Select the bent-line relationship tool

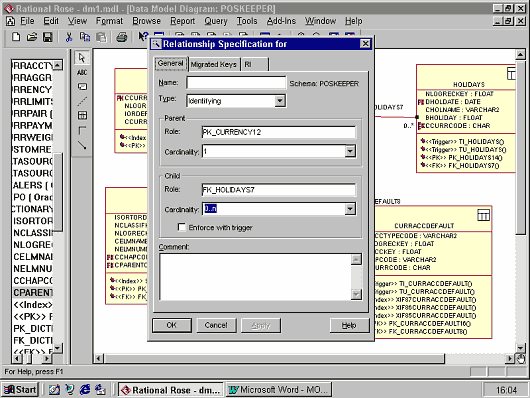82,130
